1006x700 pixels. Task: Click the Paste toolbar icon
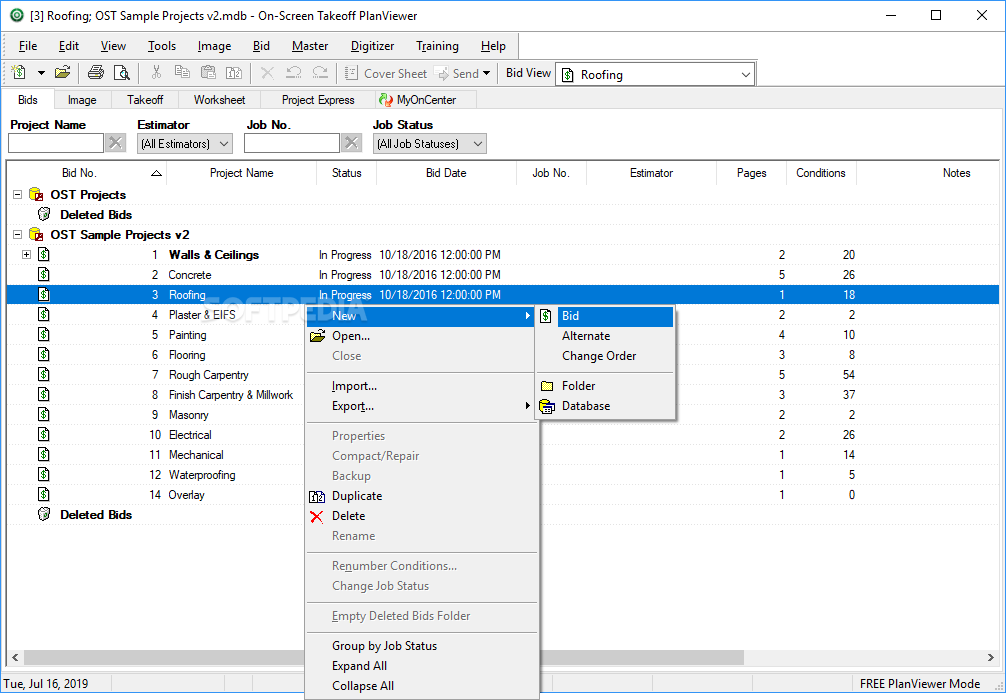click(x=208, y=73)
